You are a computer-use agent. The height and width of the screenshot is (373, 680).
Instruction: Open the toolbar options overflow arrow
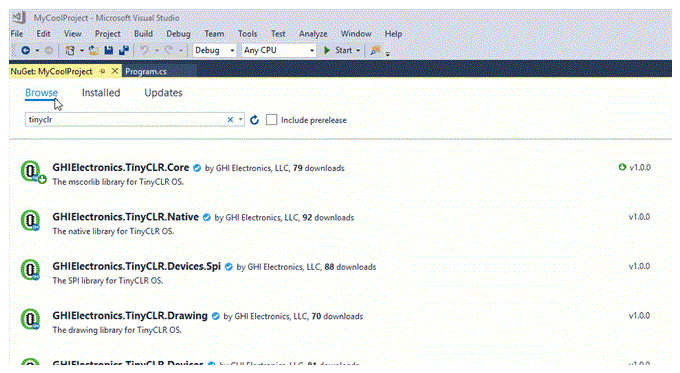coord(388,53)
